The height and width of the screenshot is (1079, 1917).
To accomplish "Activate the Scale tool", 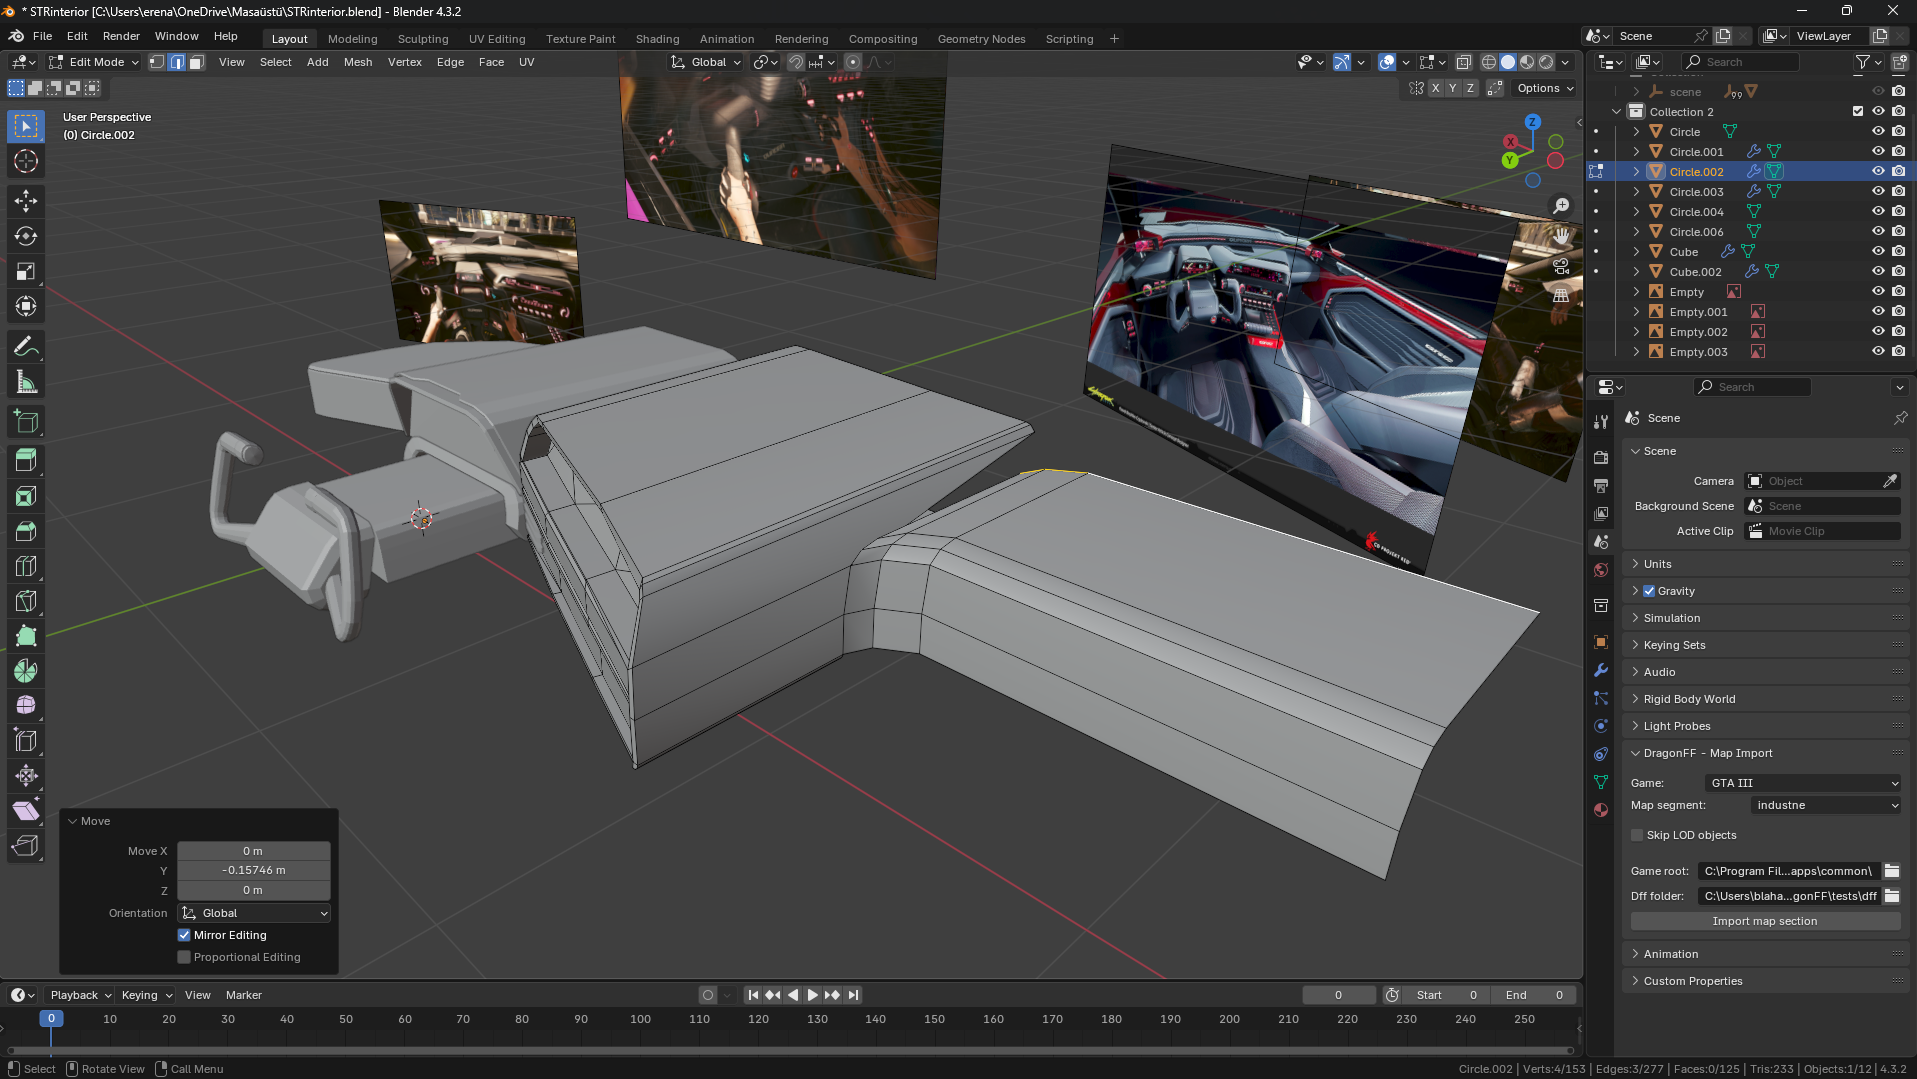I will (x=26, y=271).
